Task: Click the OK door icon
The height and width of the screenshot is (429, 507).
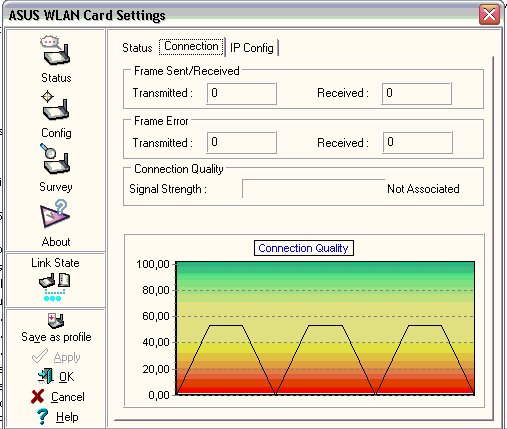Action: (x=46, y=376)
